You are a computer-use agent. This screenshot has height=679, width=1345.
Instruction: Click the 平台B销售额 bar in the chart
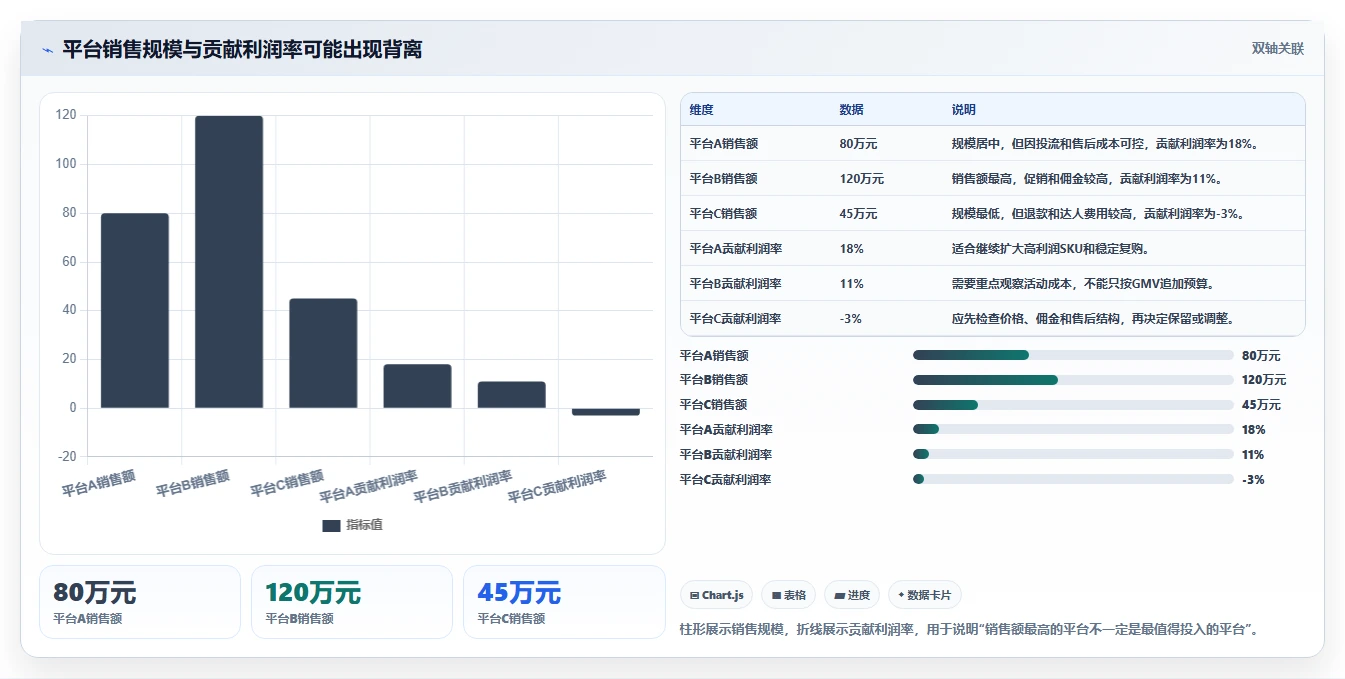(x=229, y=262)
